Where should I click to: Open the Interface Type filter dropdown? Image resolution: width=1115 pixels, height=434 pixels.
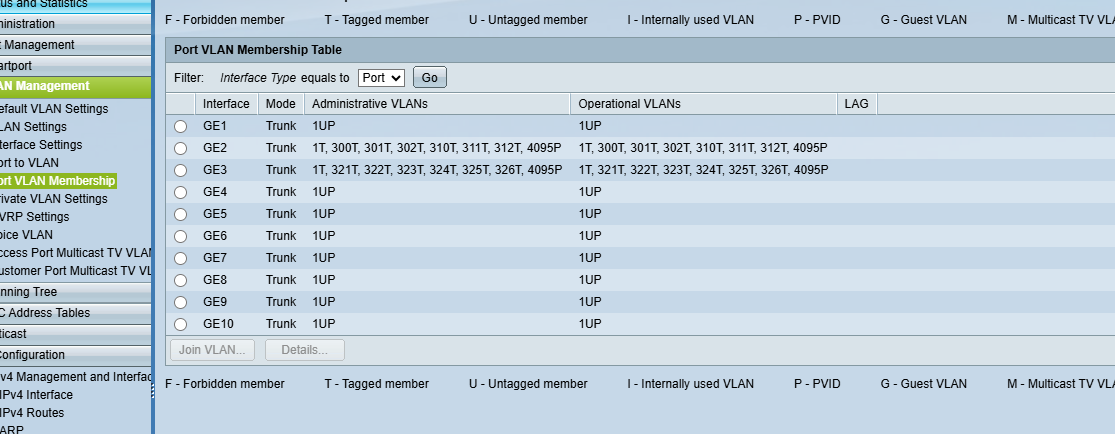(x=381, y=77)
